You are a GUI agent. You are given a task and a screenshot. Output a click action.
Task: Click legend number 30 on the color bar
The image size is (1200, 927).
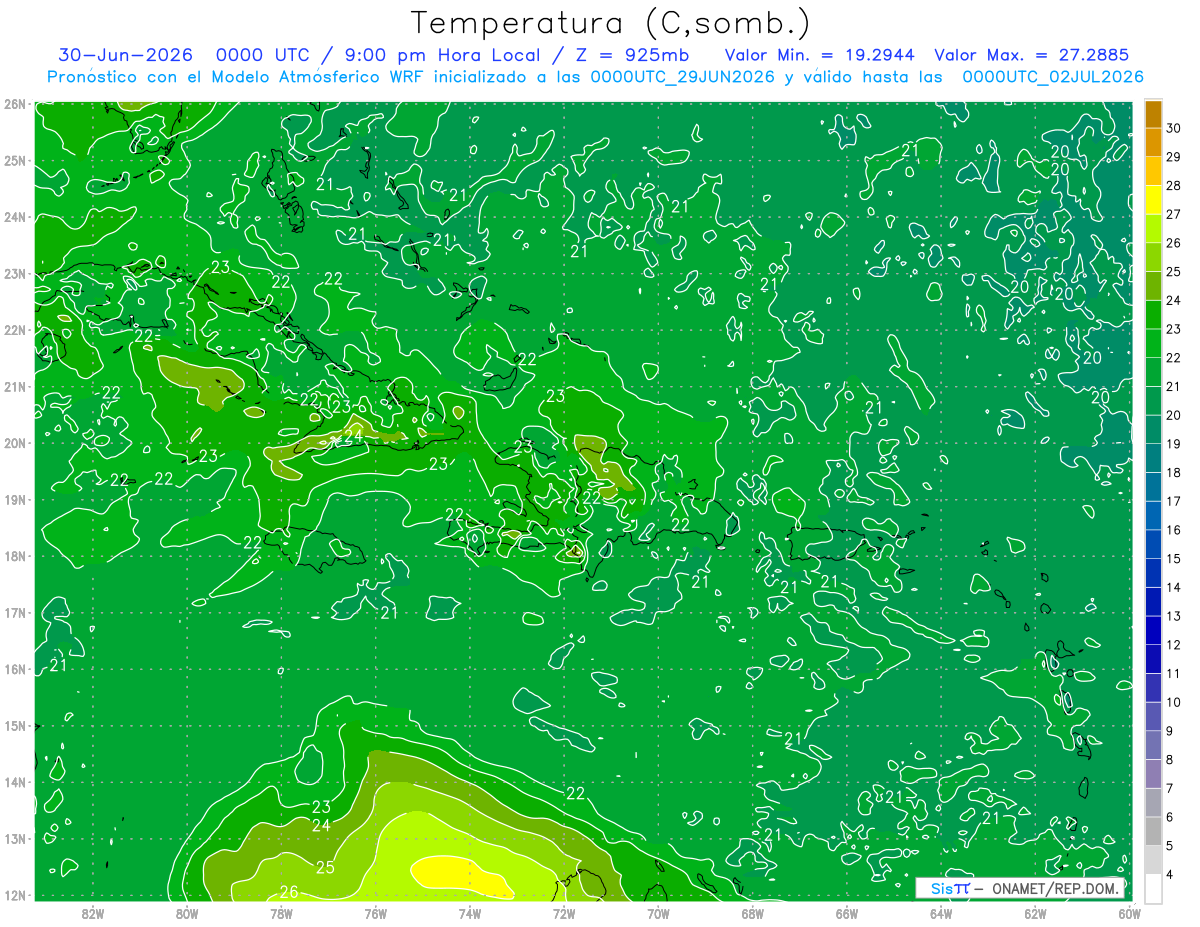[1174, 128]
